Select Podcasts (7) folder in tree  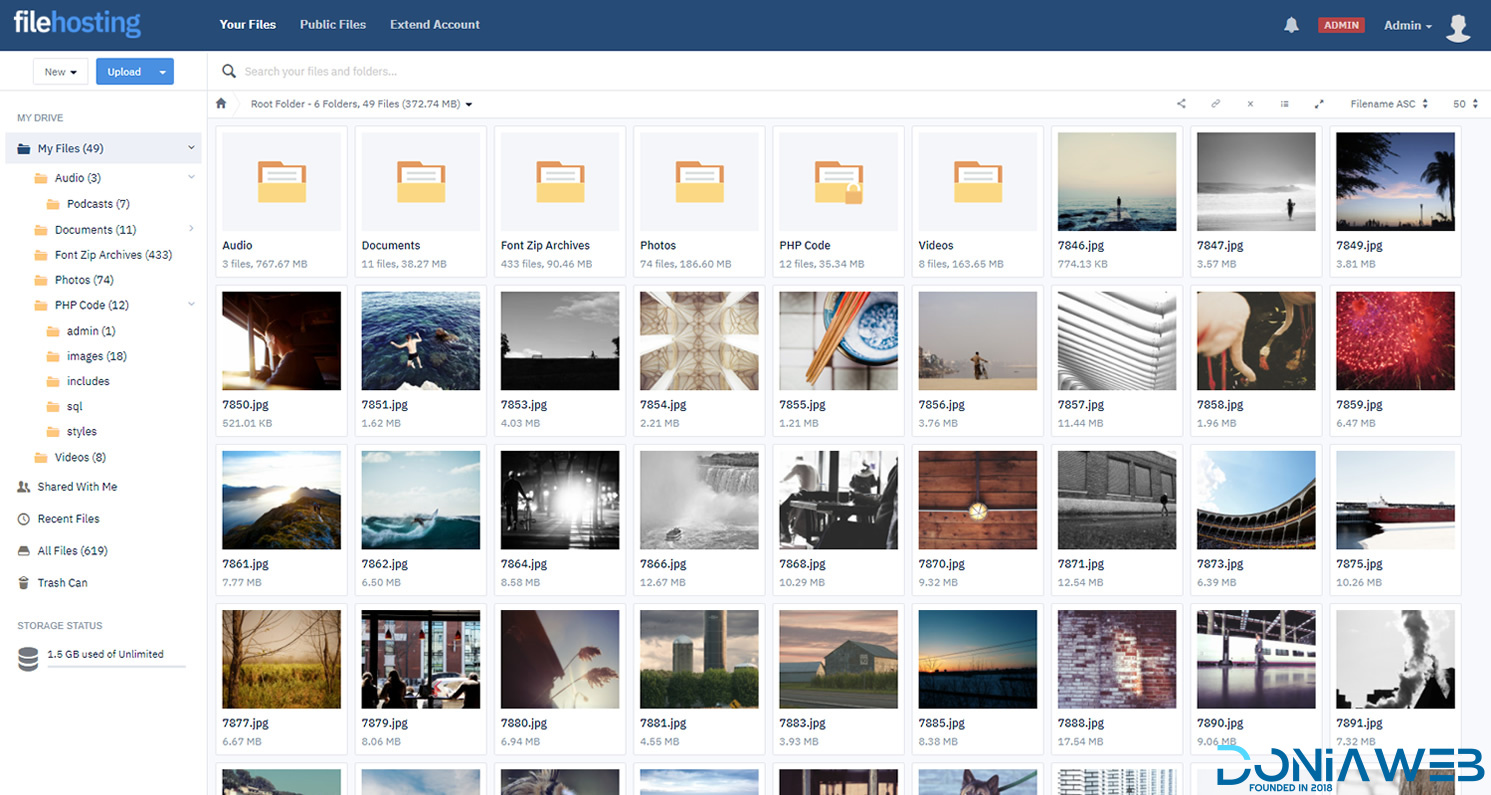tap(98, 204)
